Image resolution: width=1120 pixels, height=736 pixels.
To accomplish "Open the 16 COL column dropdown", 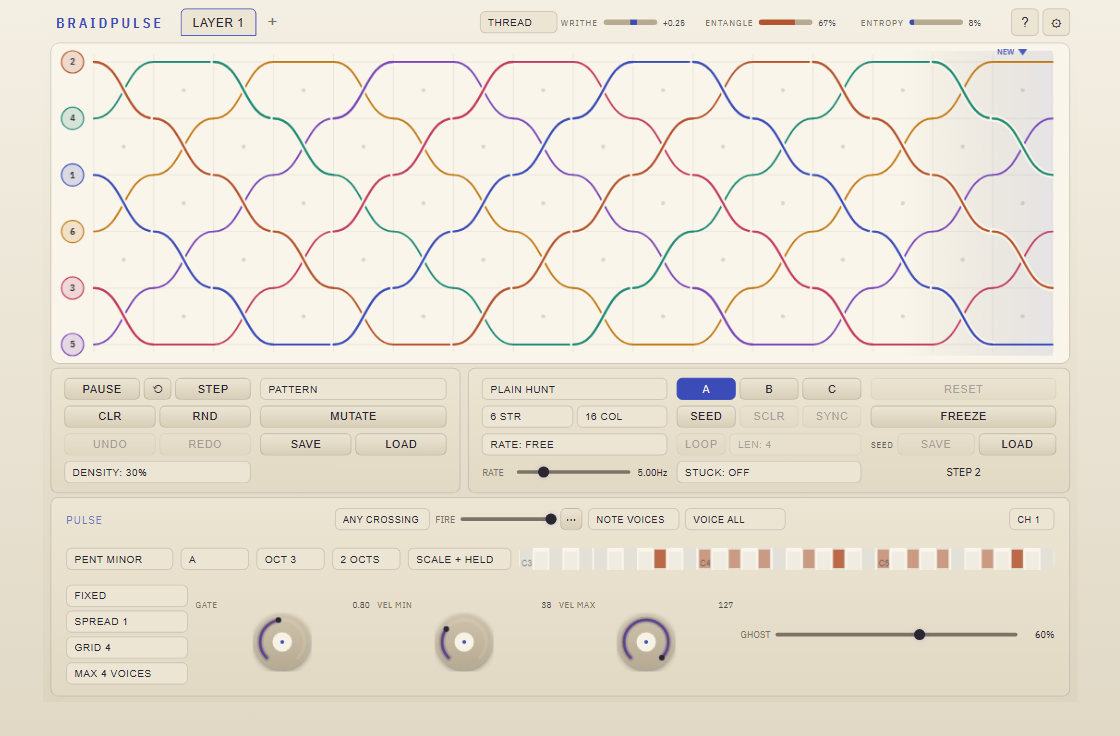I will 622,416.
